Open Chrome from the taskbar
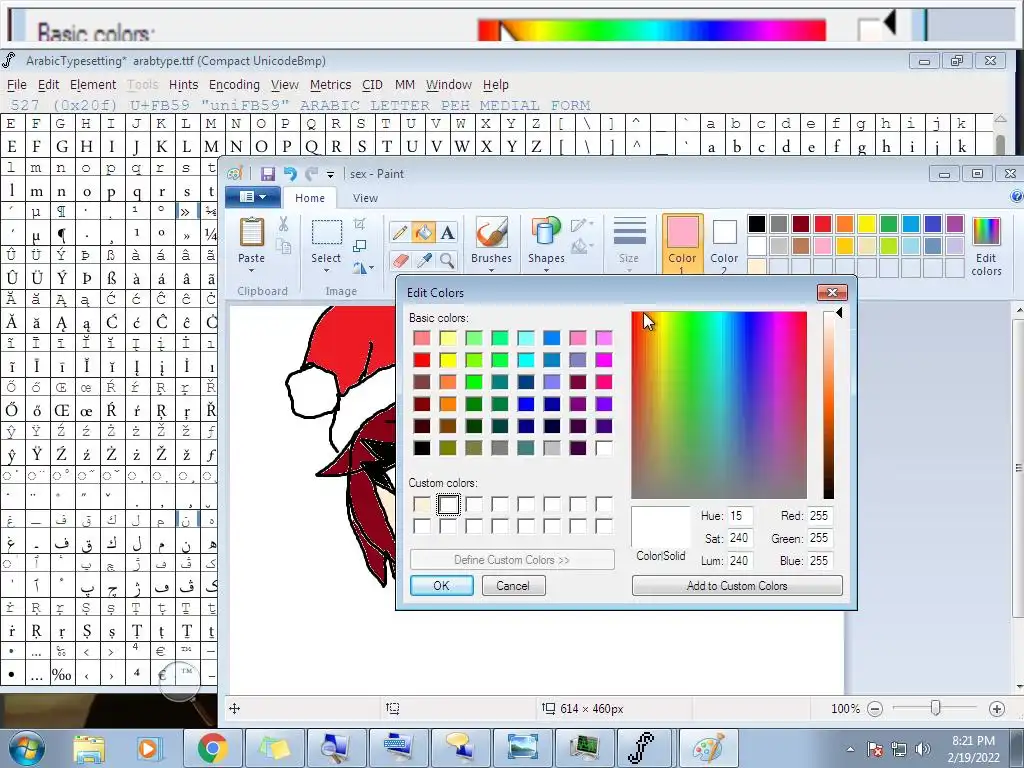This screenshot has height=768, width=1024. coord(212,748)
